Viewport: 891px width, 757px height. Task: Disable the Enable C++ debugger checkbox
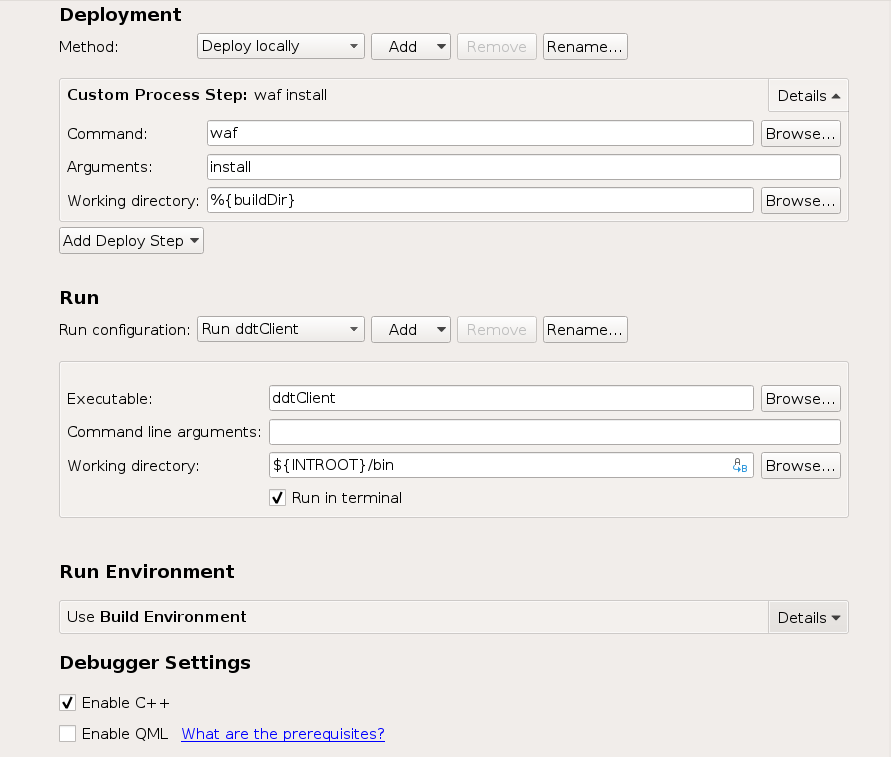[68, 703]
